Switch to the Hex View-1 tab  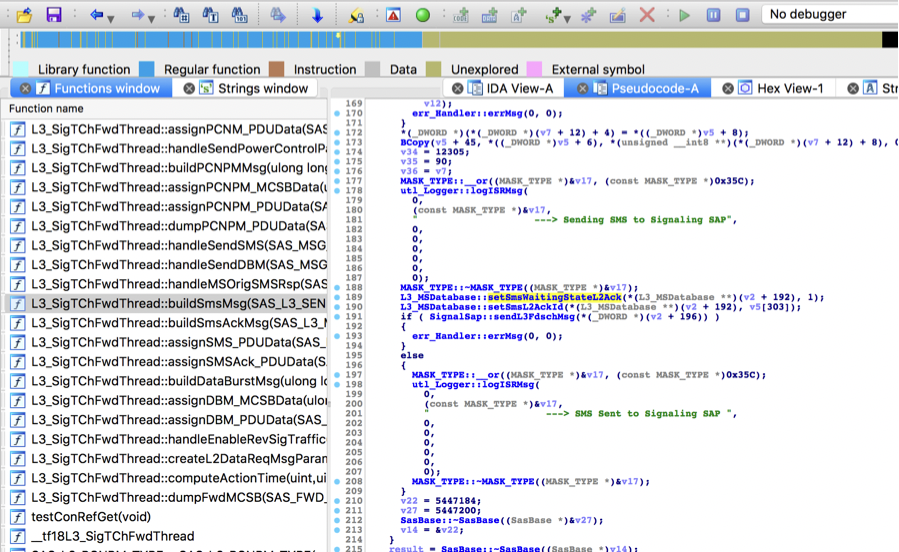tap(790, 88)
